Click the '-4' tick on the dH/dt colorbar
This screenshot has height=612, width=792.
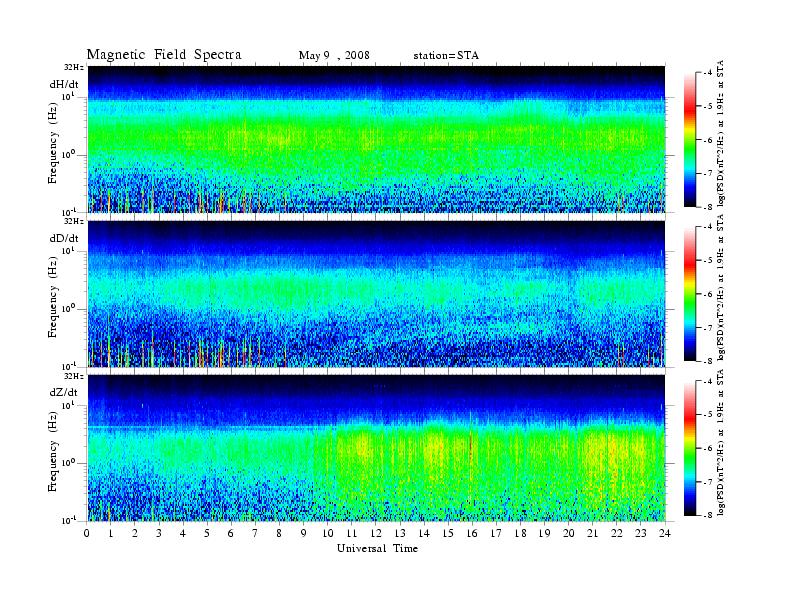click(x=708, y=73)
